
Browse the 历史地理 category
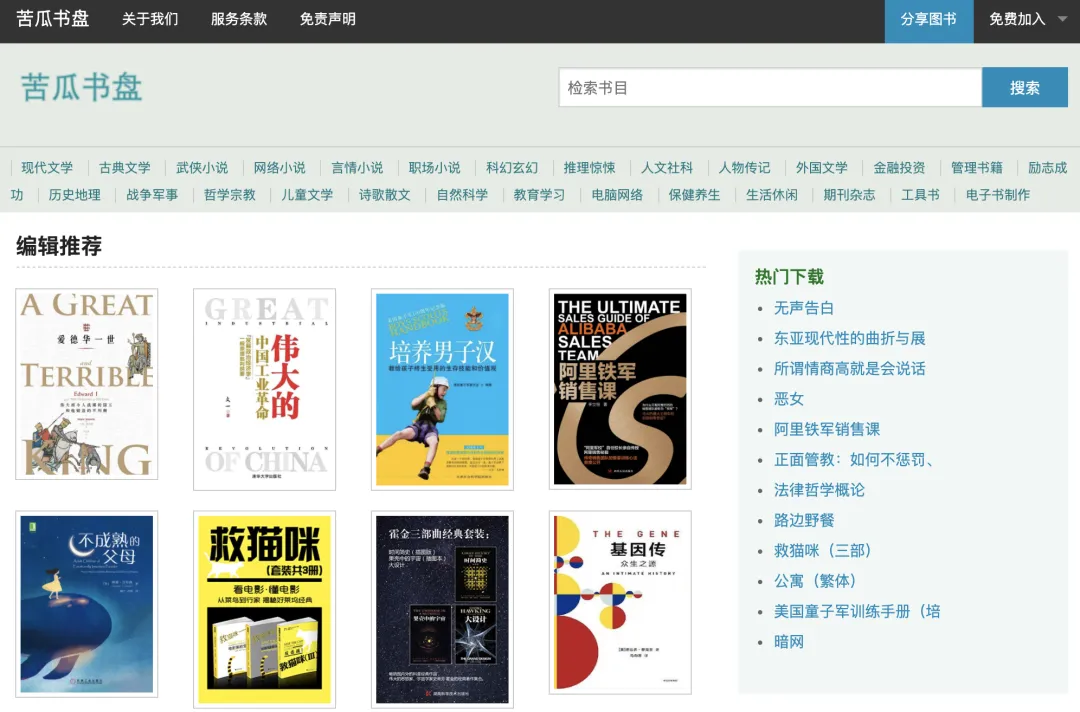click(74, 195)
